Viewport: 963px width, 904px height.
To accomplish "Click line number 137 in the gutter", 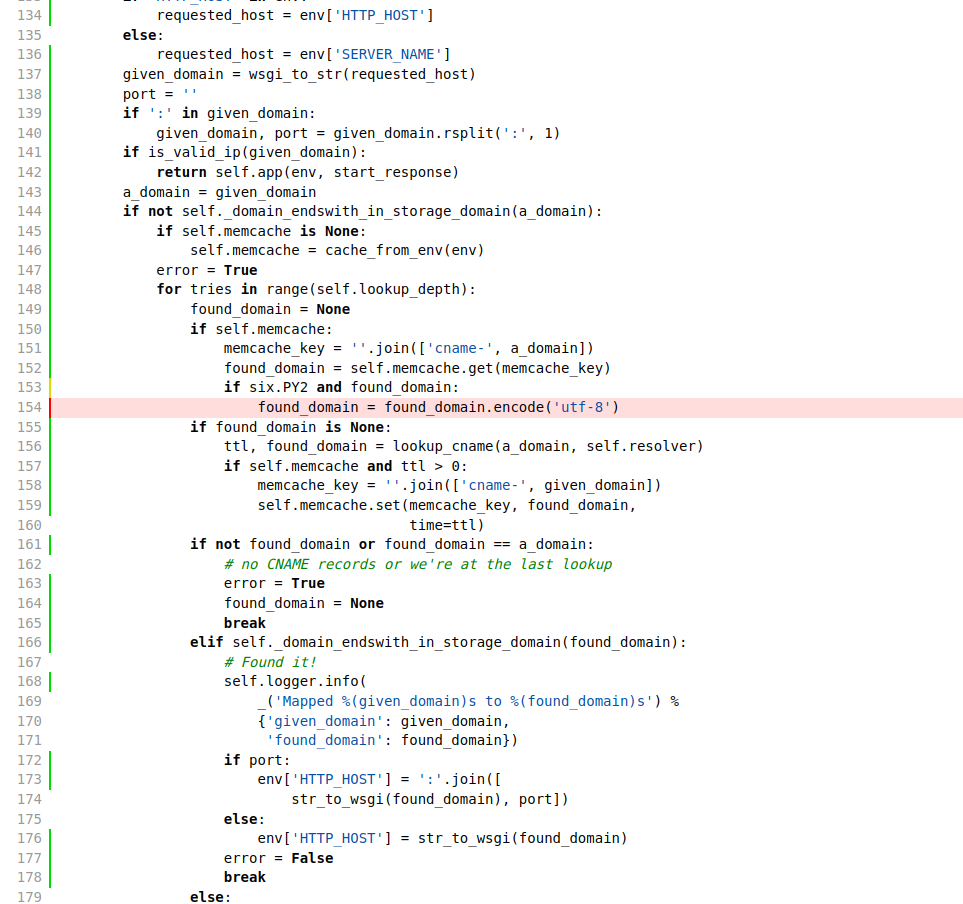I will pyautogui.click(x=29, y=74).
